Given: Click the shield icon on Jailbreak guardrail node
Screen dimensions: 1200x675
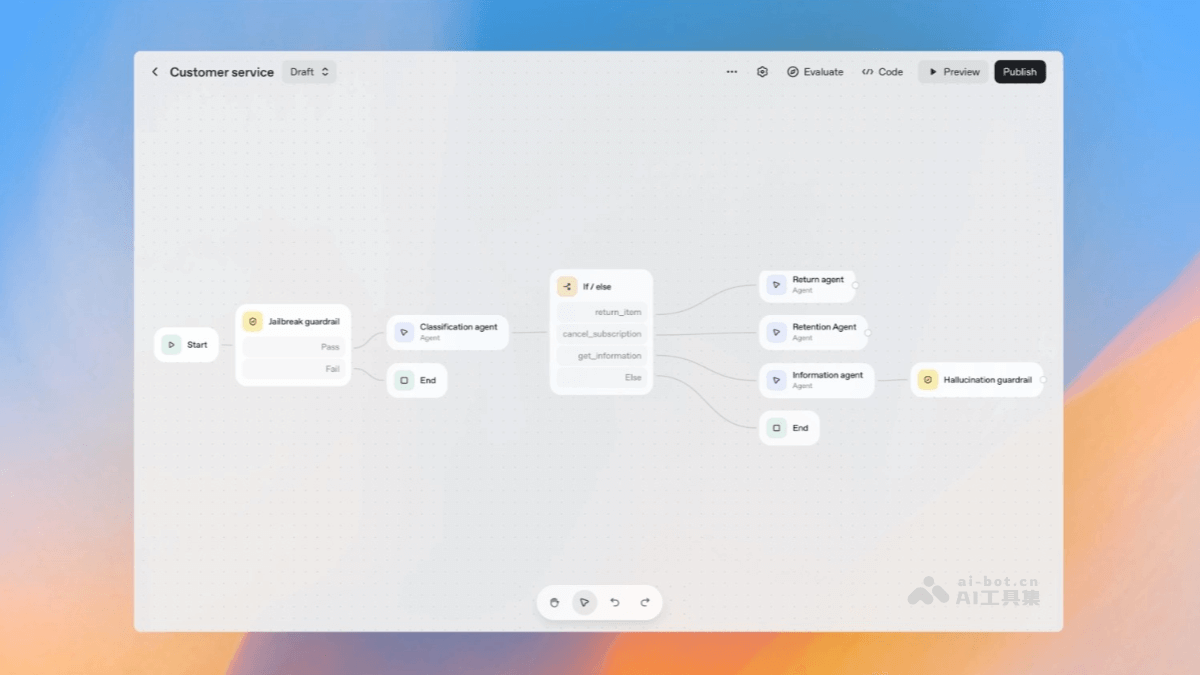Looking at the screenshot, I should click(252, 321).
